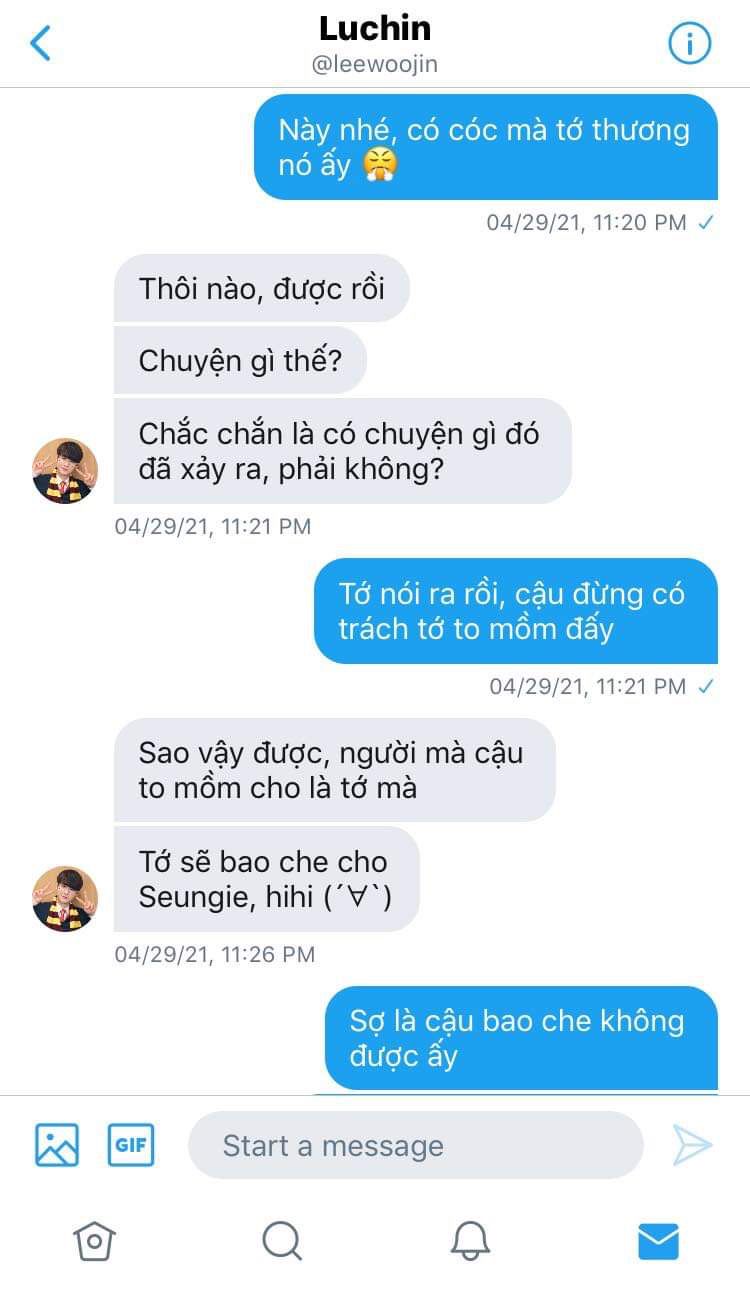750x1293 pixels.
Task: Tap the "Tớ nói ra rồi" sent message
Action: pyautogui.click(x=516, y=611)
